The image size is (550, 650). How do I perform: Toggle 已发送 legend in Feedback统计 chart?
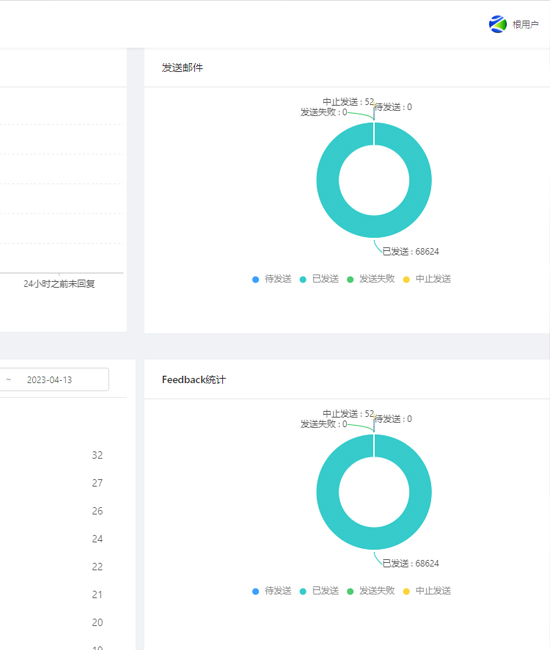click(319, 591)
